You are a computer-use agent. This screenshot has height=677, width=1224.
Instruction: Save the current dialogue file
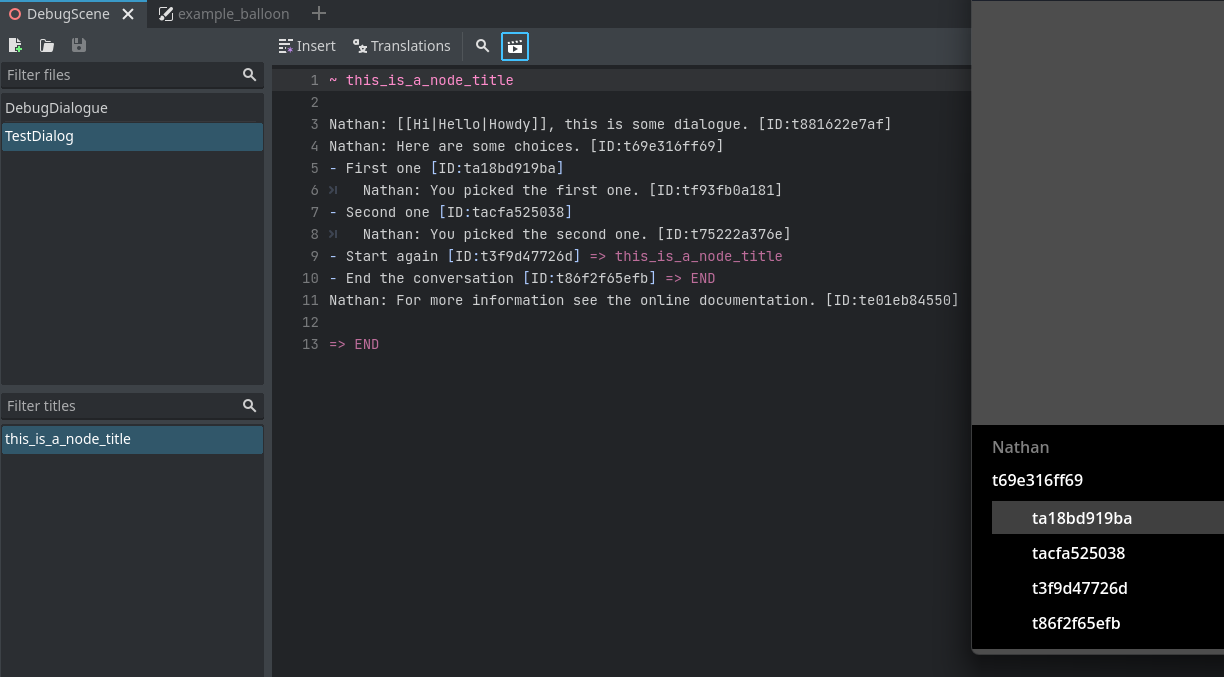tap(78, 45)
